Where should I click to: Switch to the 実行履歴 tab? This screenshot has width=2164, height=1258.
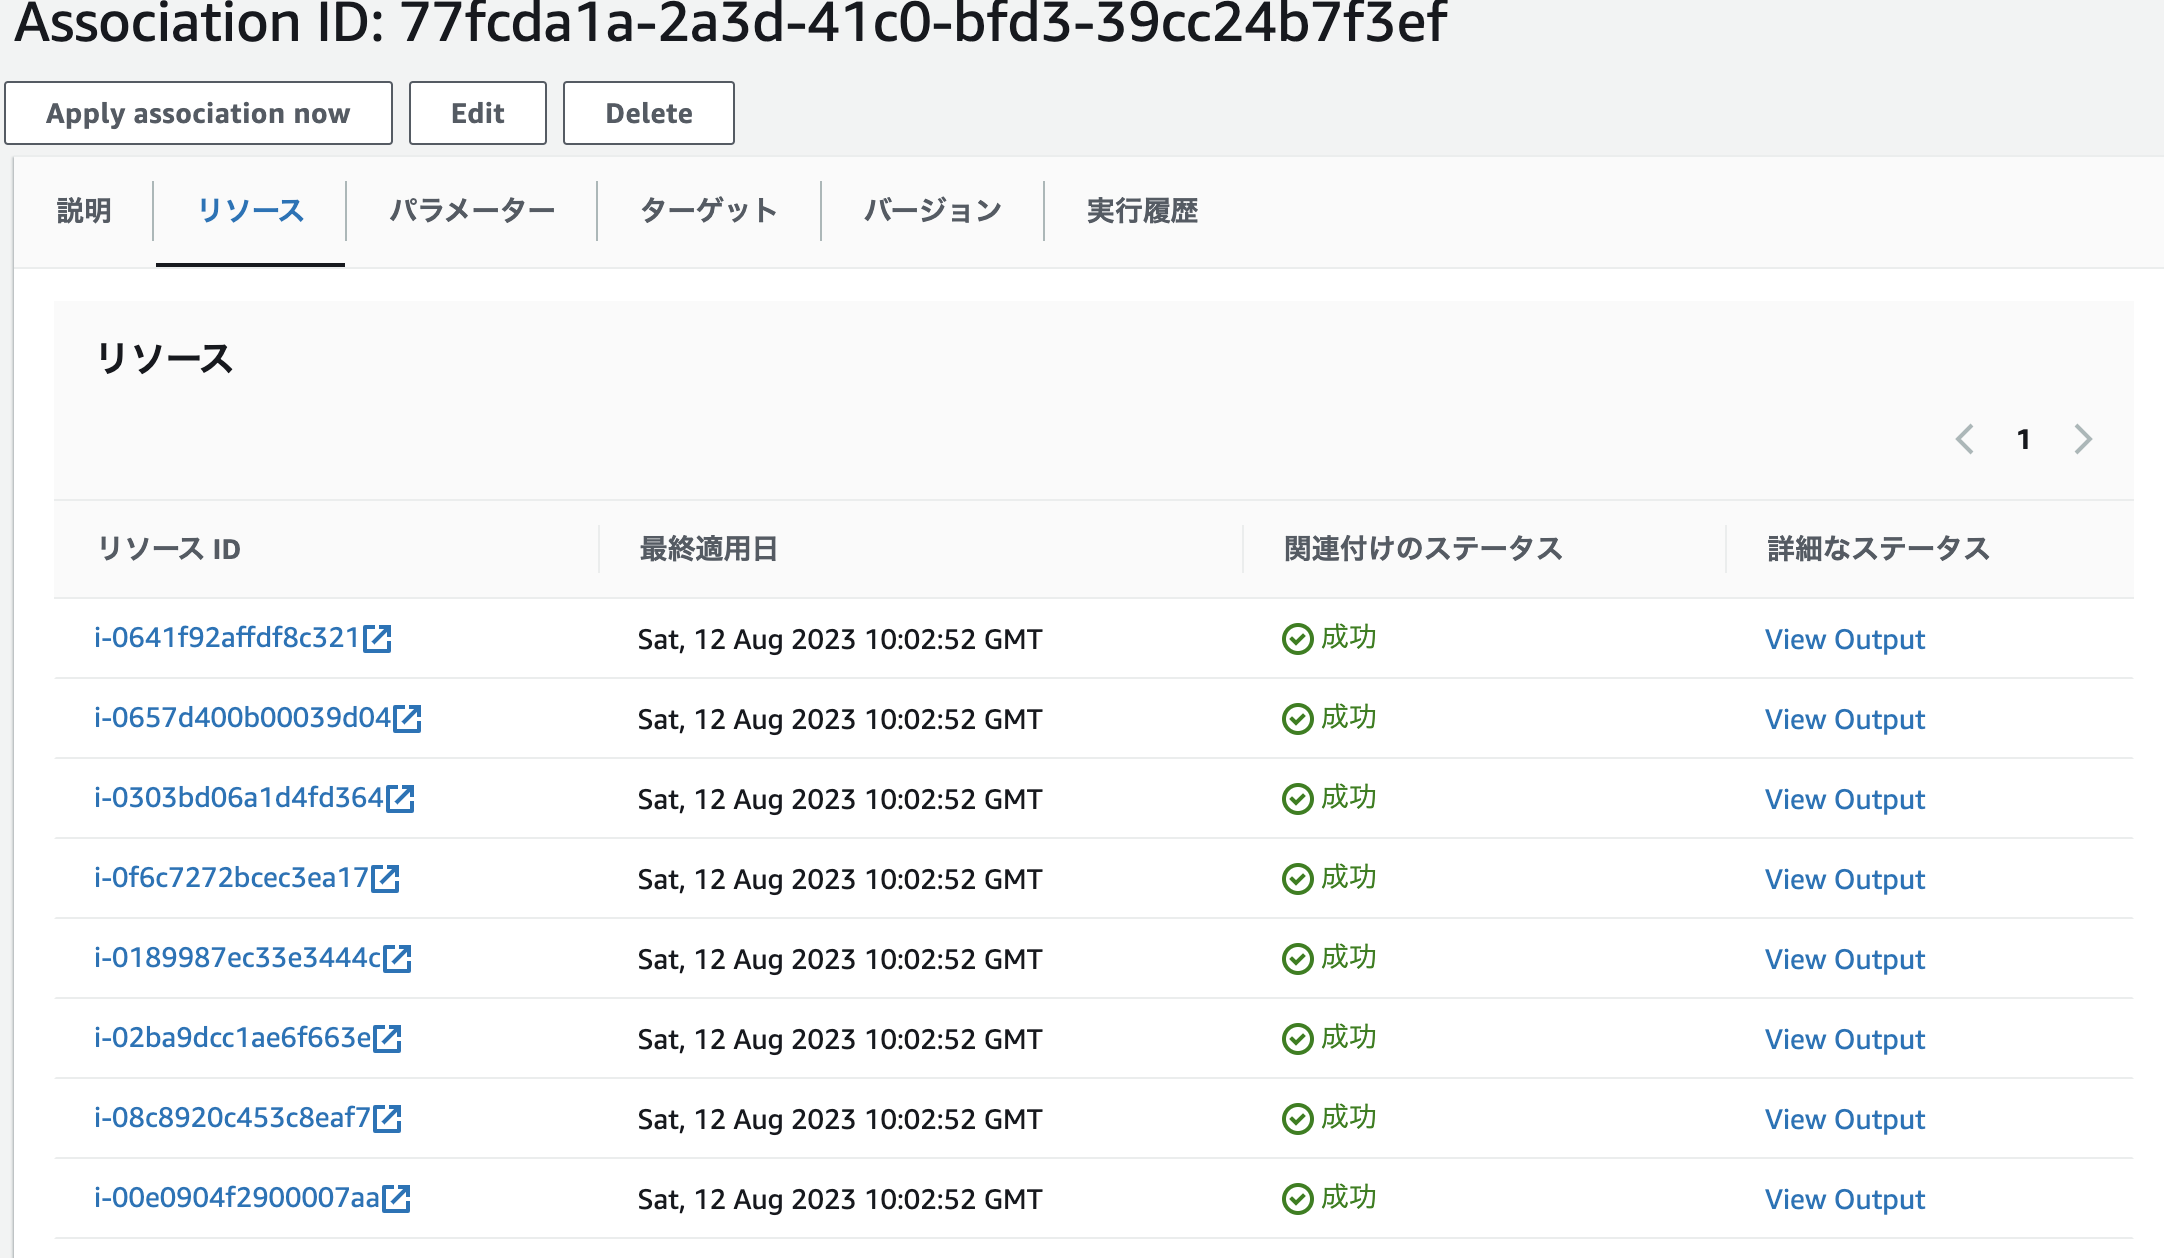pyautogui.click(x=1143, y=211)
